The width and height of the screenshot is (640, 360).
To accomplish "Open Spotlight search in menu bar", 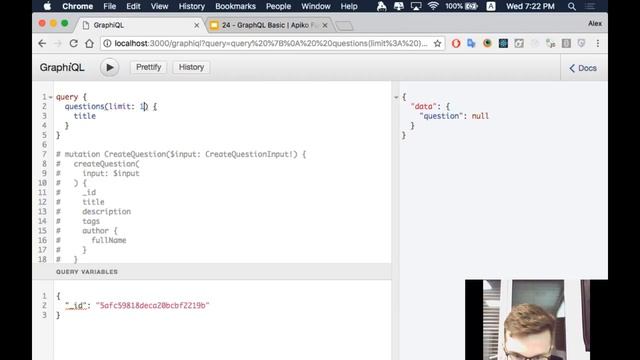I will pyautogui.click(x=572, y=6).
